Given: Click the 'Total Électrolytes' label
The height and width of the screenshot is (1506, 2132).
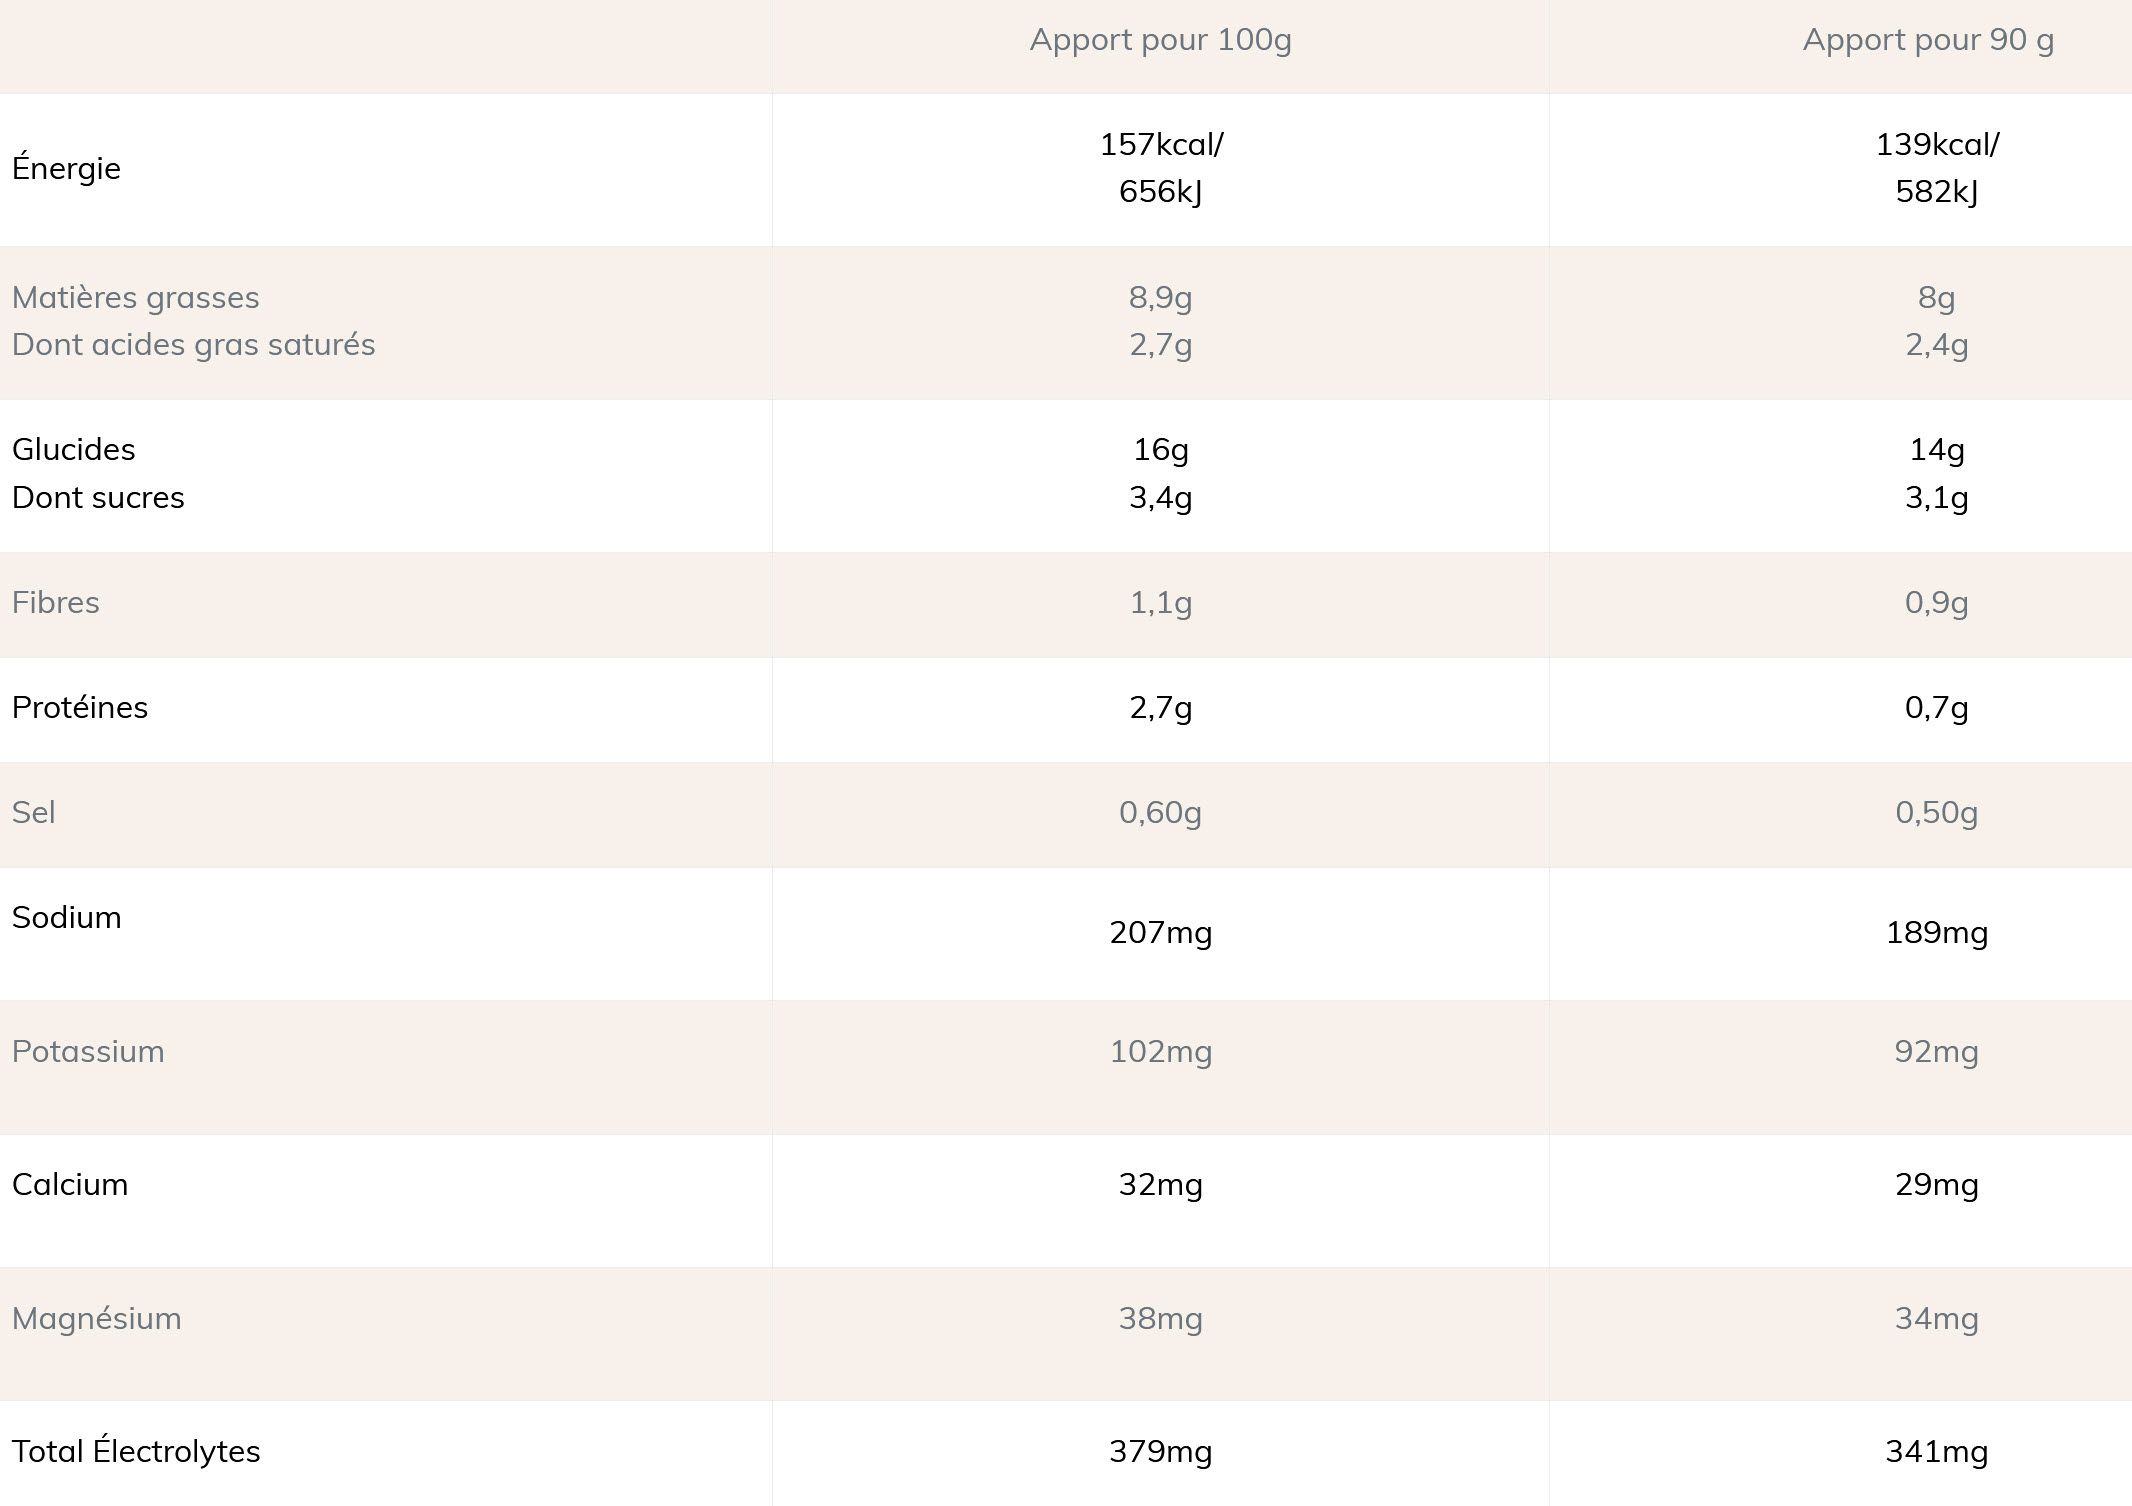Looking at the screenshot, I should click(x=136, y=1451).
